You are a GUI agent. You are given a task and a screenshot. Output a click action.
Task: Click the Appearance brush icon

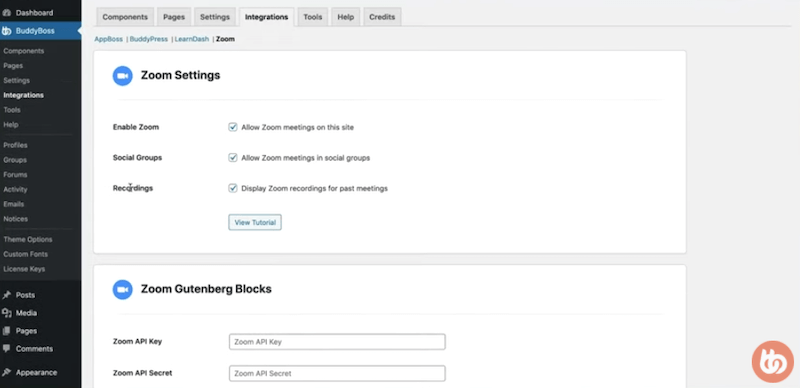coord(7,372)
